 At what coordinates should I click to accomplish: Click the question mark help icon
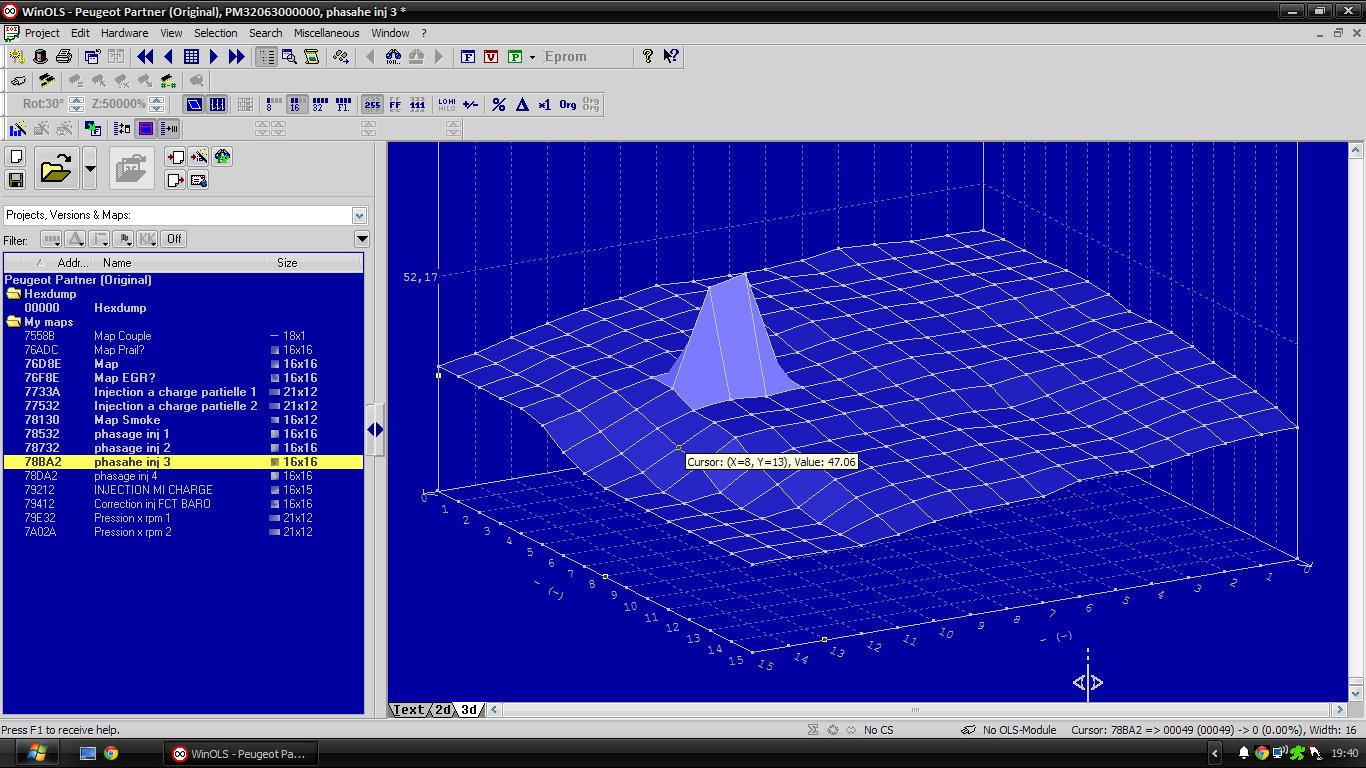(648, 57)
